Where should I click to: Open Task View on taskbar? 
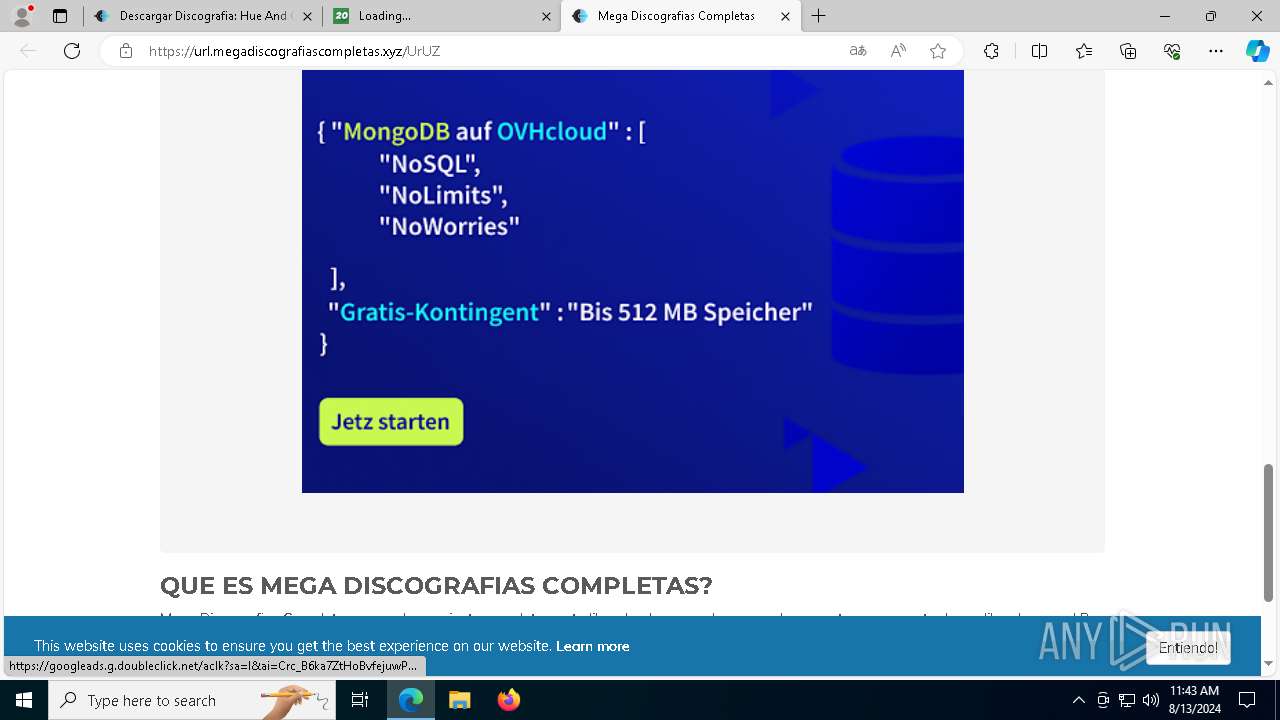pos(360,700)
